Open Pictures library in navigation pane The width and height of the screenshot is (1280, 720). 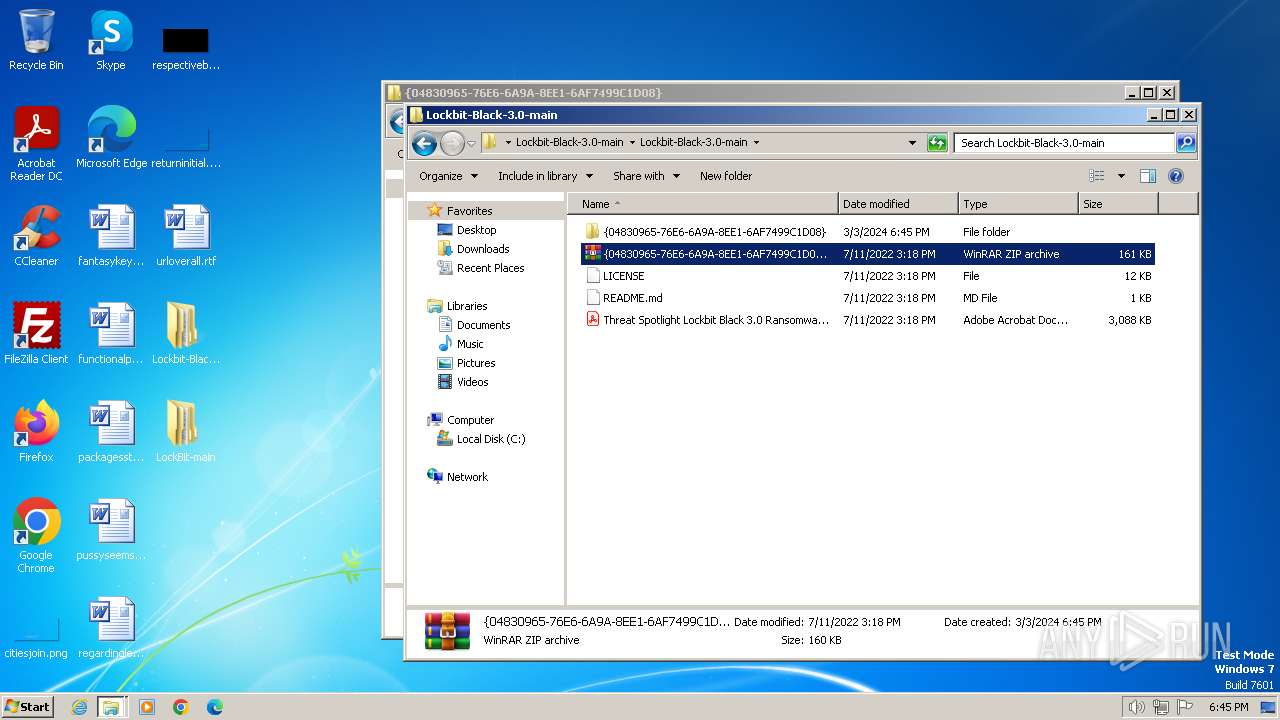click(x=476, y=363)
